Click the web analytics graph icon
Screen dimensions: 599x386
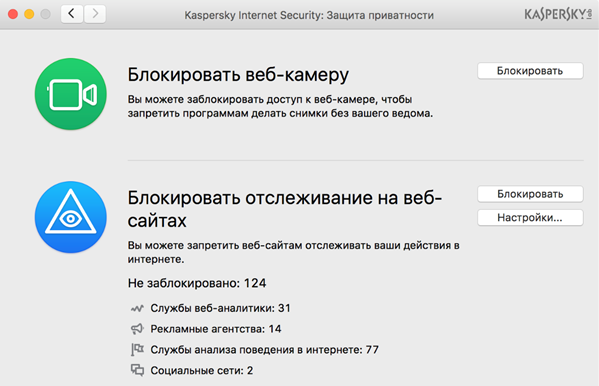click(137, 308)
